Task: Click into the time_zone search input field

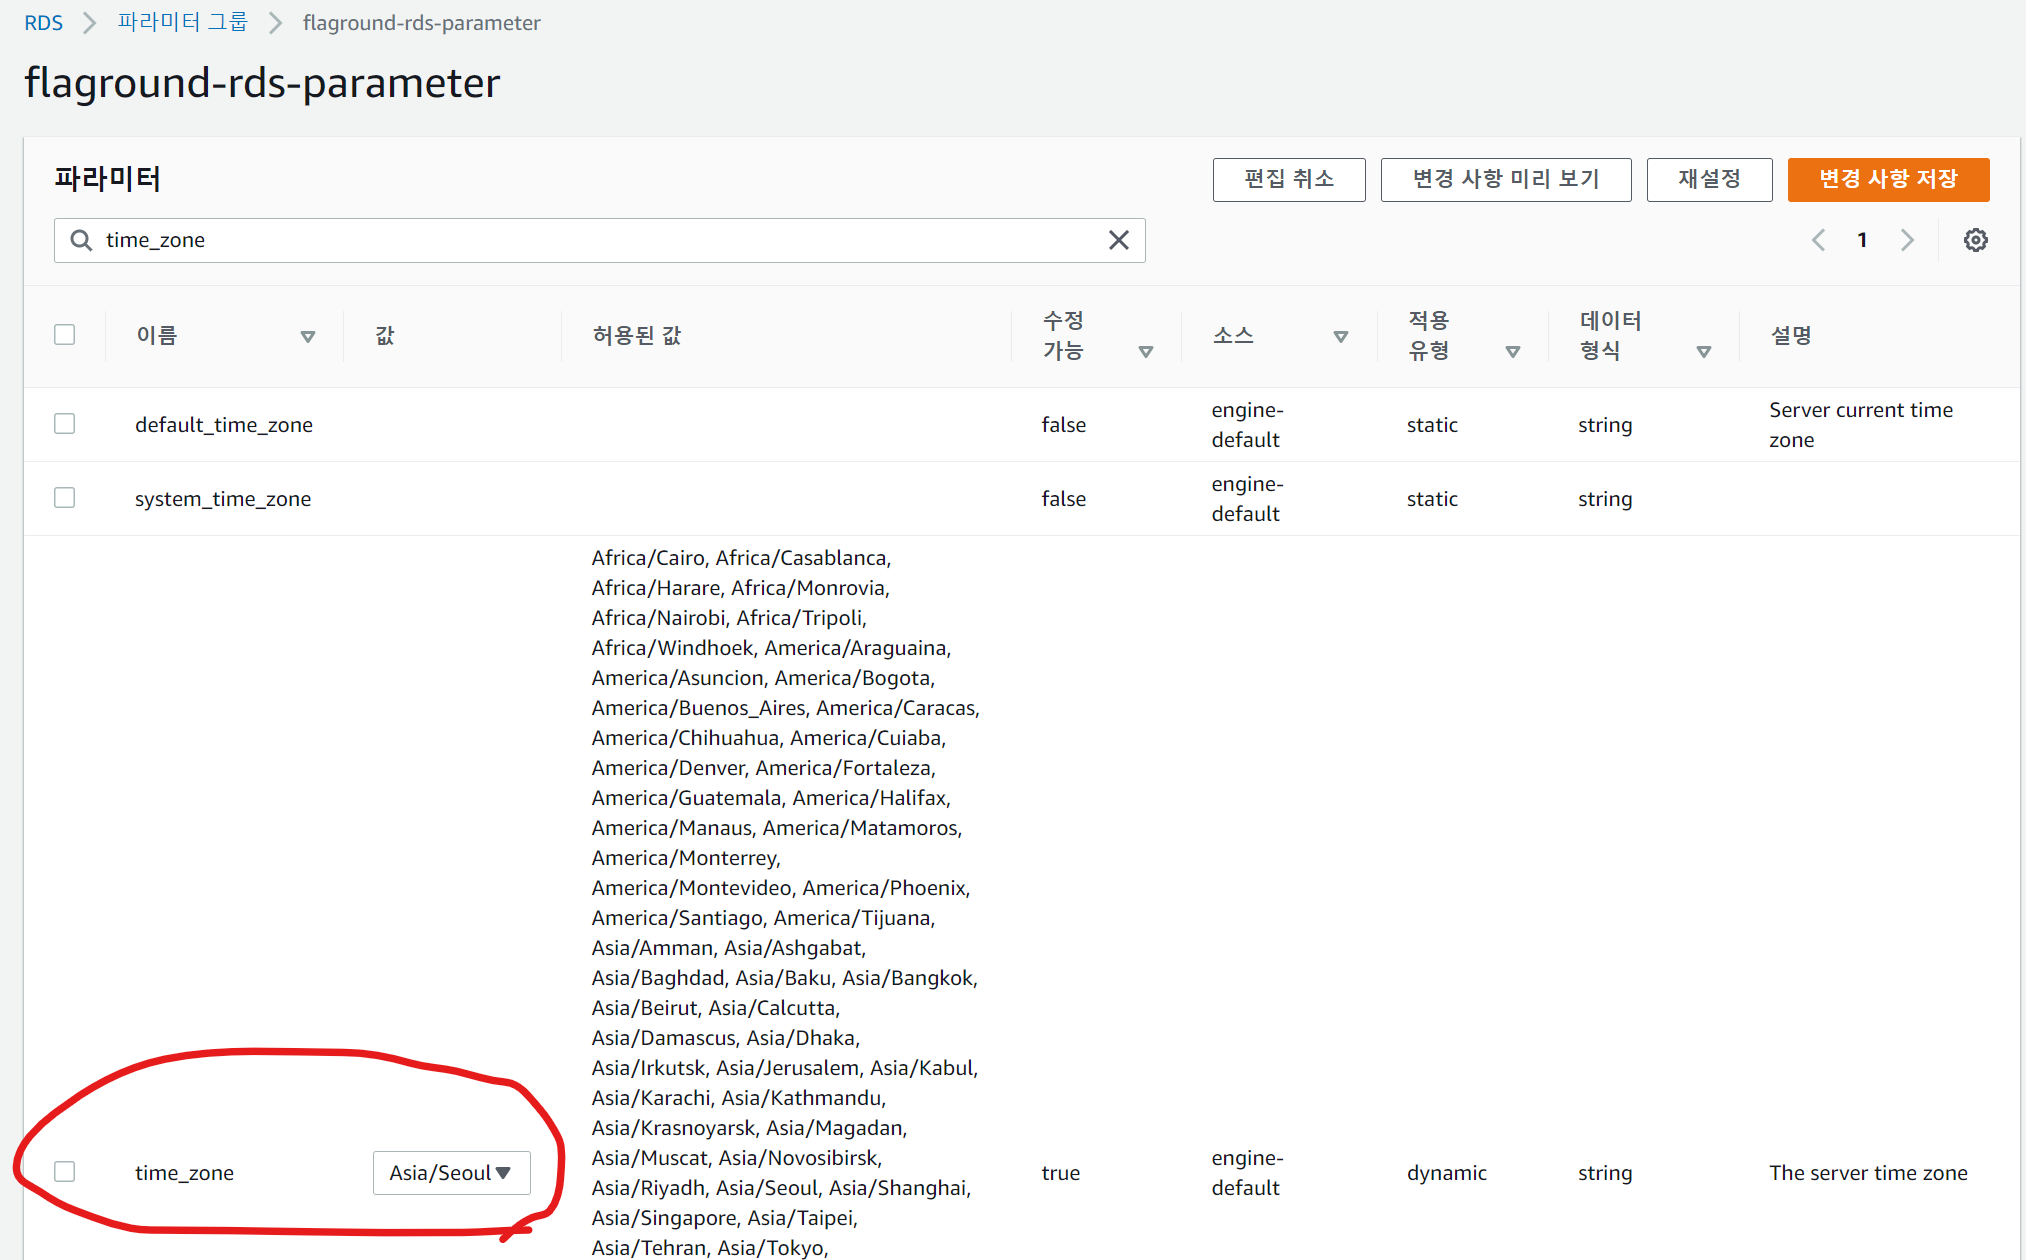Action: point(600,240)
